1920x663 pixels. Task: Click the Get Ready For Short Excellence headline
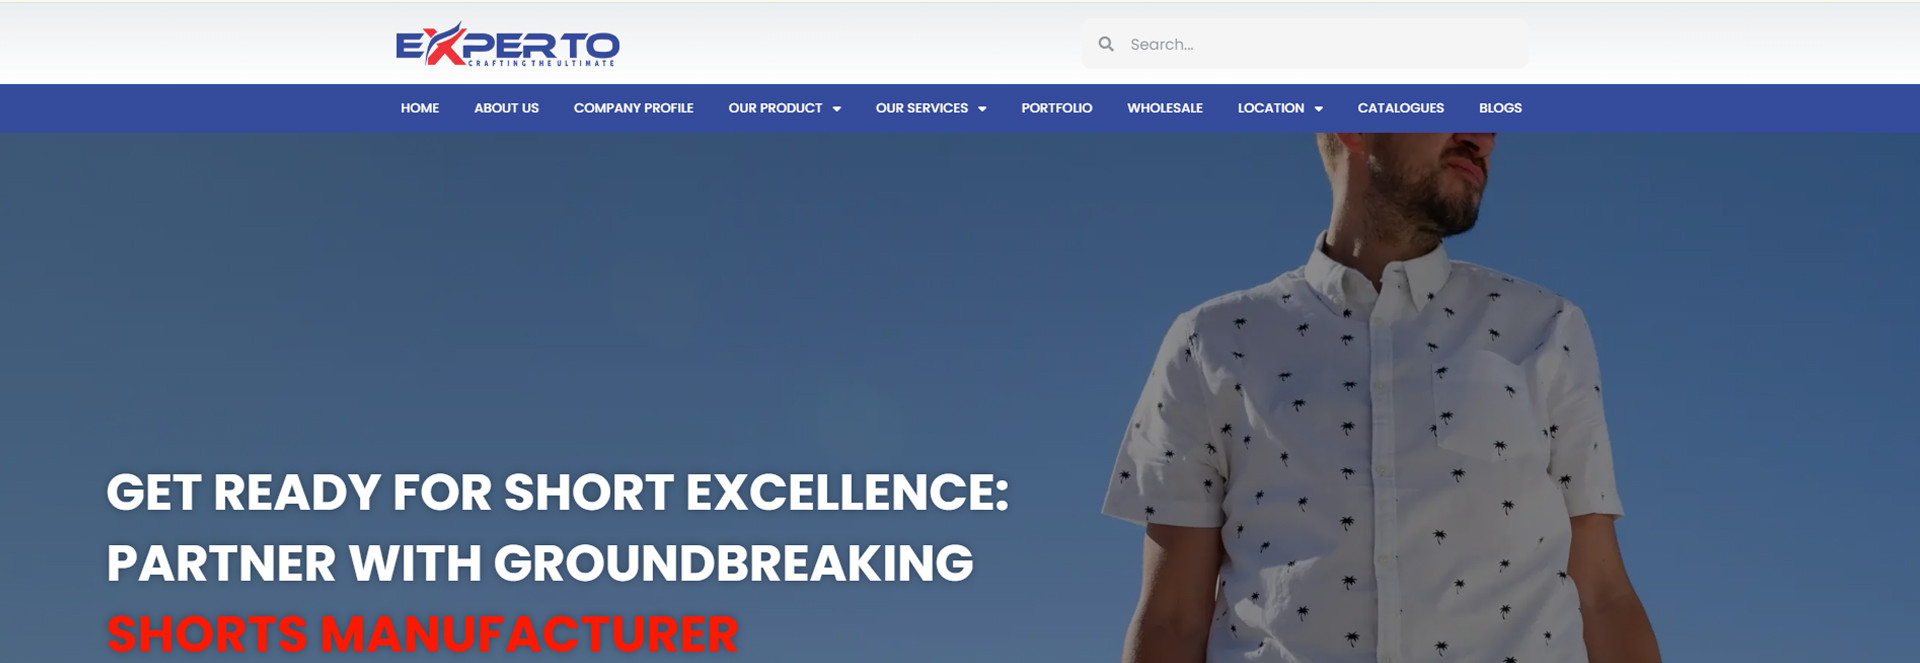click(558, 492)
